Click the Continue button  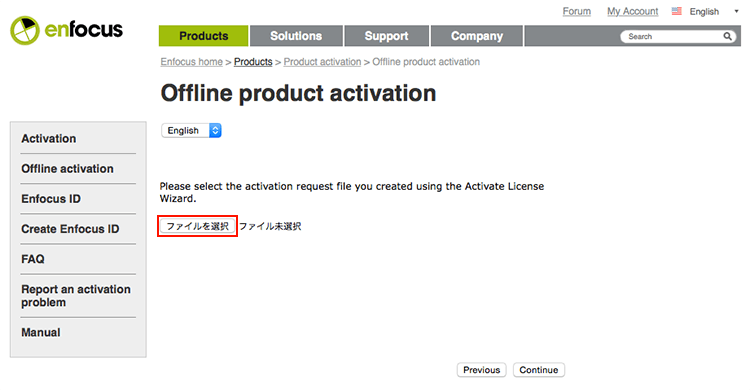pos(539,370)
